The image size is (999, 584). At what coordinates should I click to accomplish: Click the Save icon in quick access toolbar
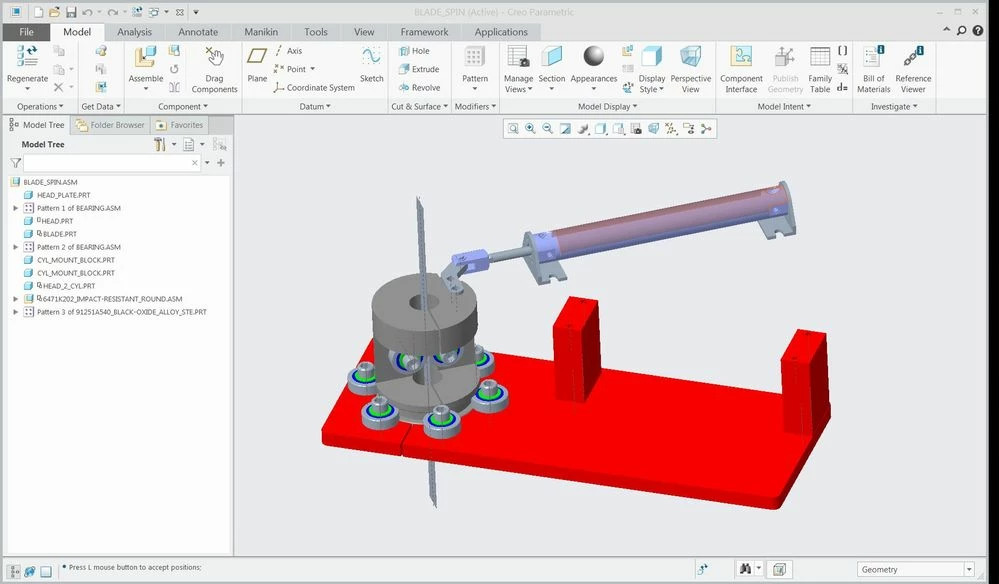coord(71,12)
